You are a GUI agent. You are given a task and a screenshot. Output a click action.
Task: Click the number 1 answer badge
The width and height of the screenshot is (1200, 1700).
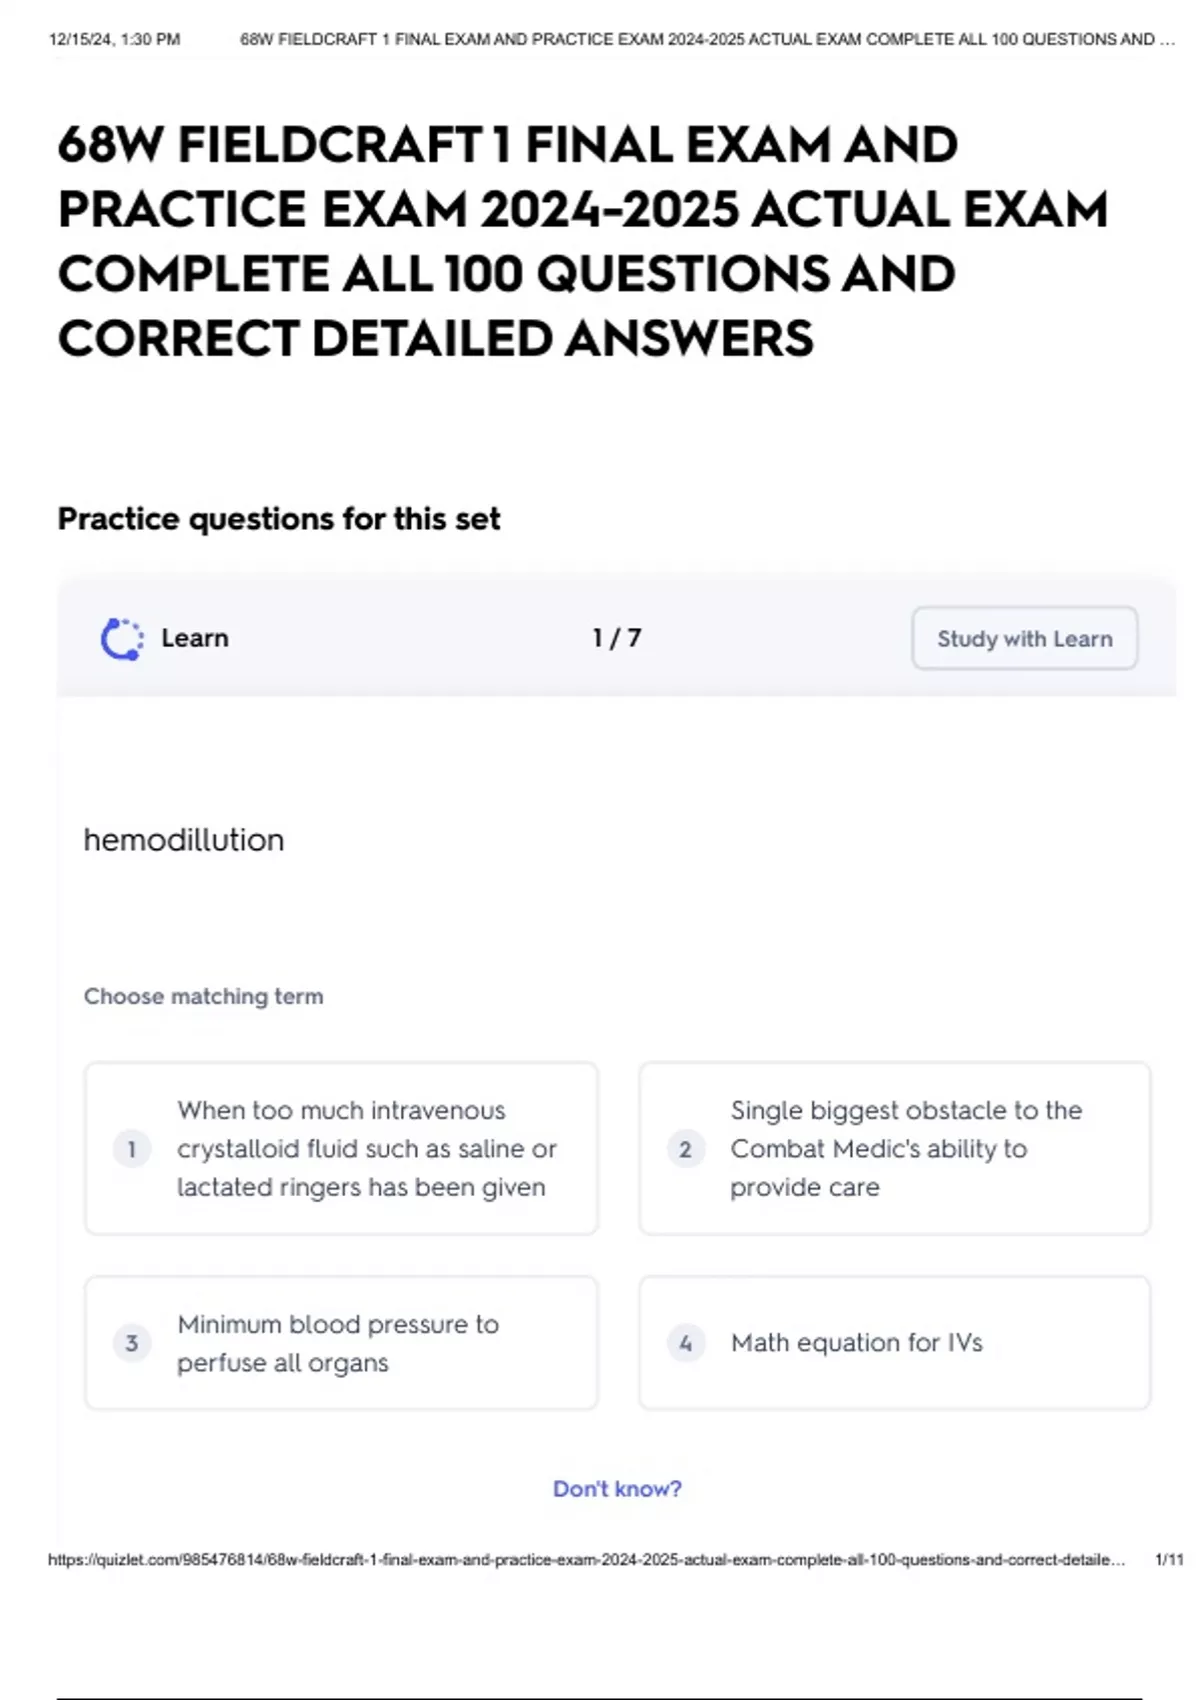132,1149
